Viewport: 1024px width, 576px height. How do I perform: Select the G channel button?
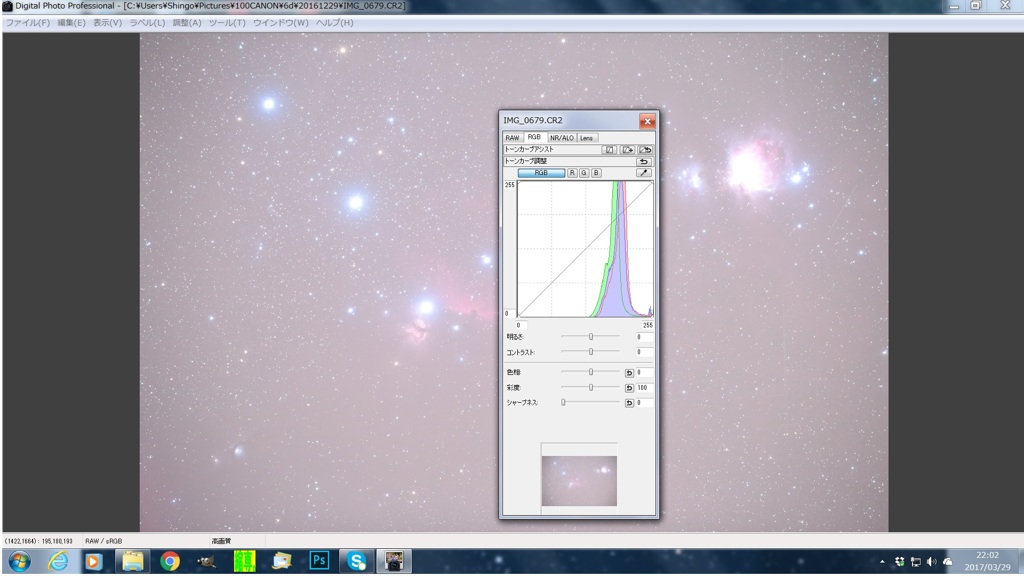(584, 173)
